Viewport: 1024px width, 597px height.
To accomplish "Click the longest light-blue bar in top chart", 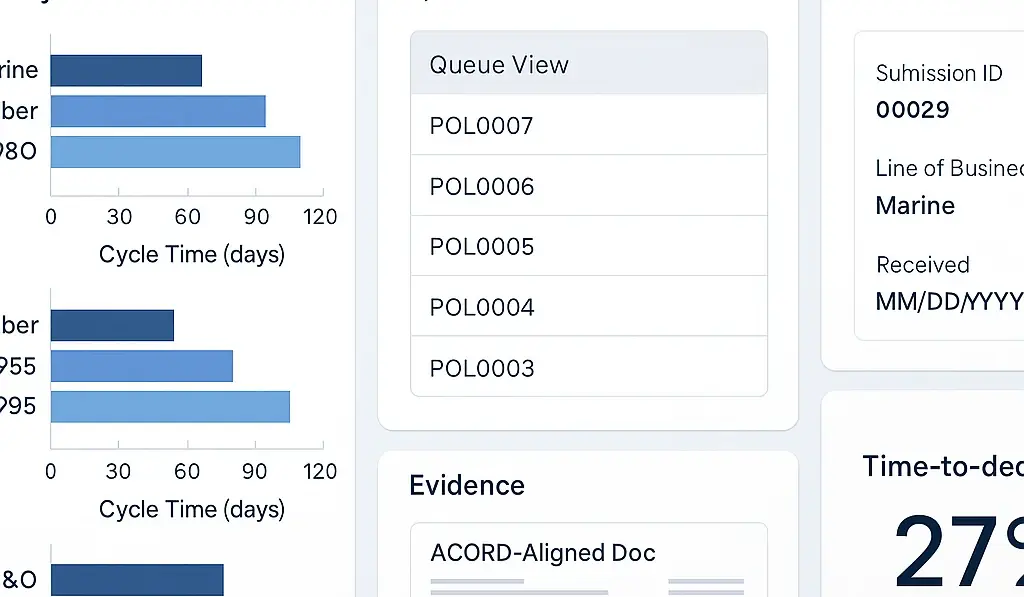I will tap(175, 152).
